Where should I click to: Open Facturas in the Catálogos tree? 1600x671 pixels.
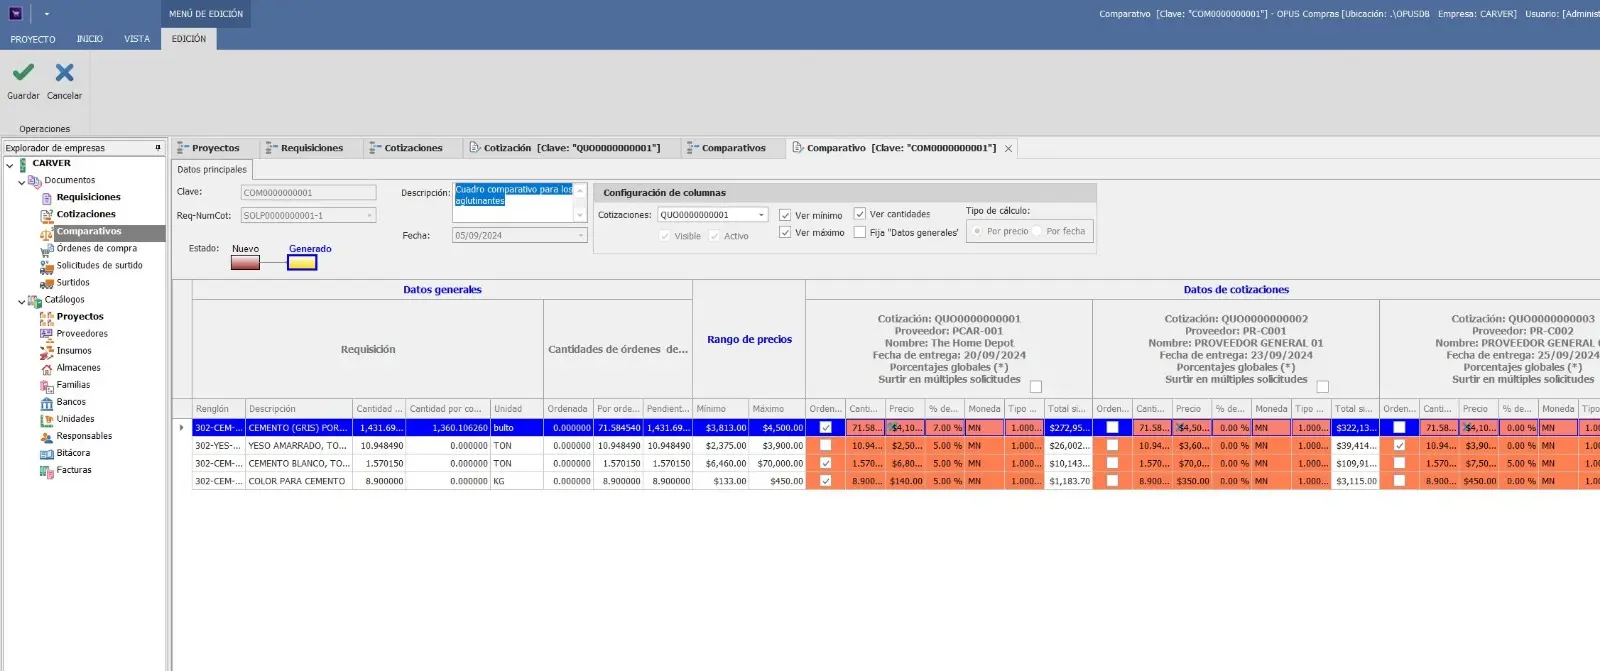coord(73,470)
